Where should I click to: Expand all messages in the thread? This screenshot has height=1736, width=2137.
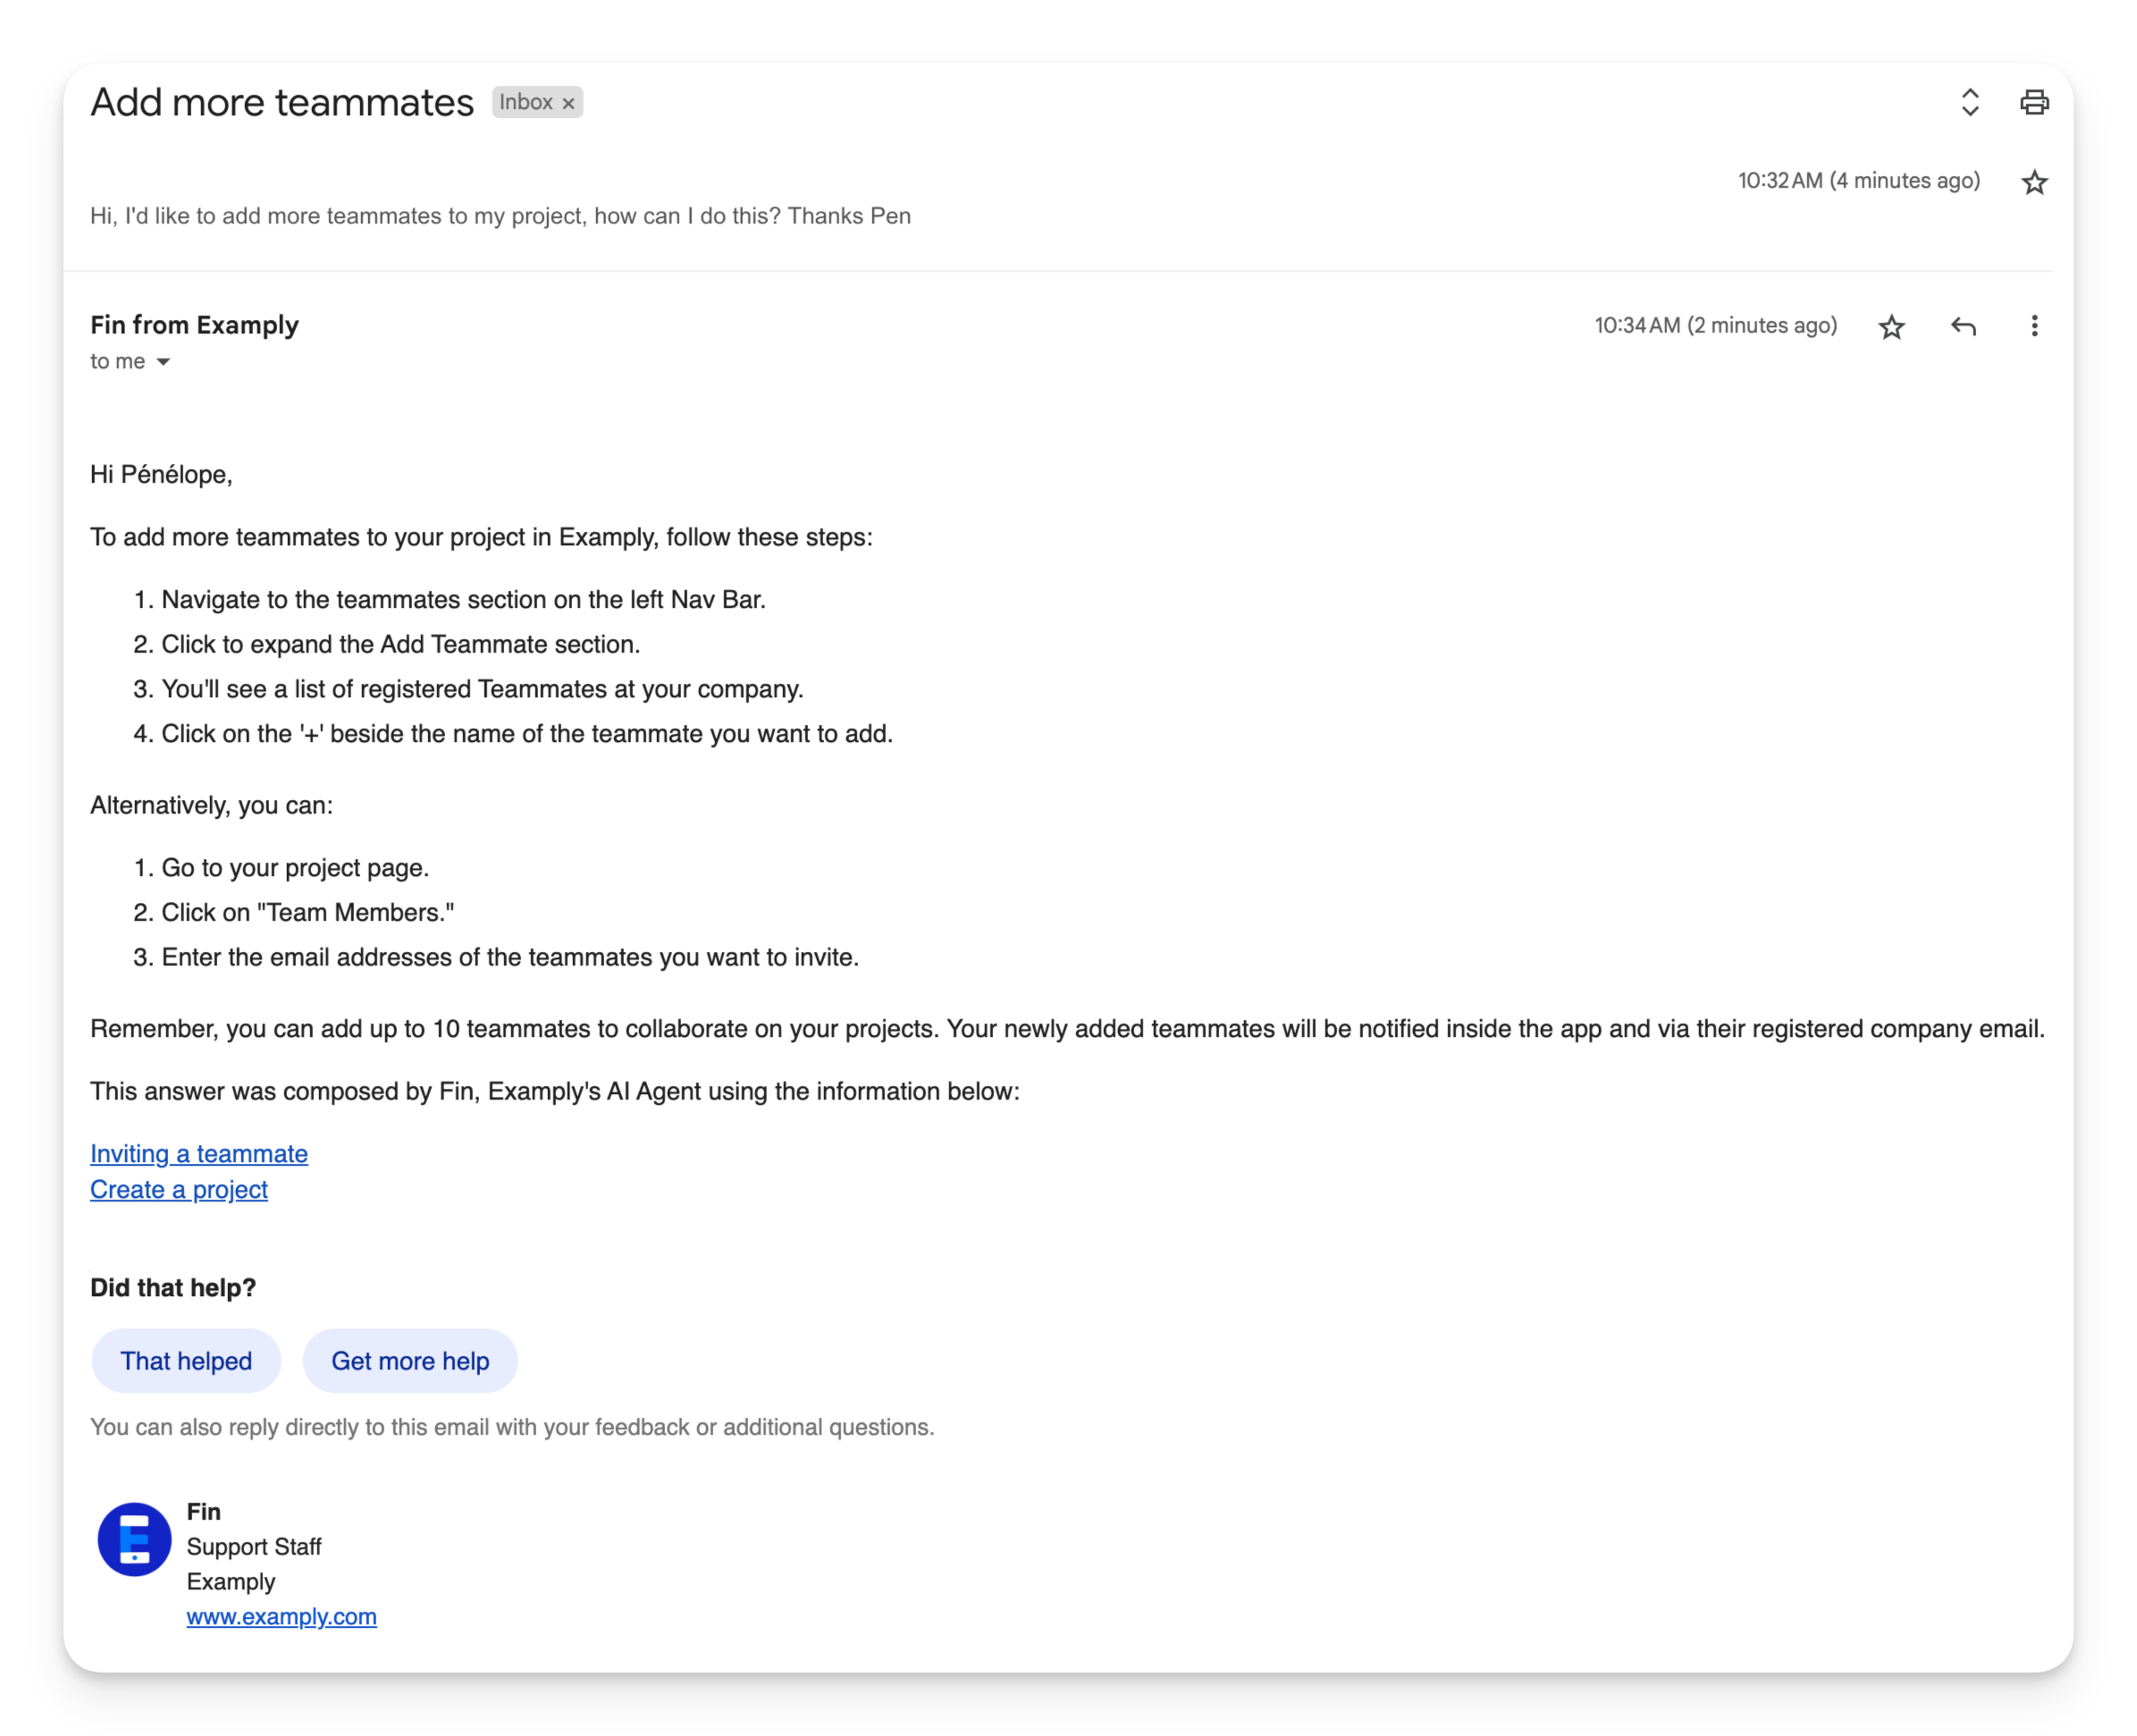(x=1969, y=102)
